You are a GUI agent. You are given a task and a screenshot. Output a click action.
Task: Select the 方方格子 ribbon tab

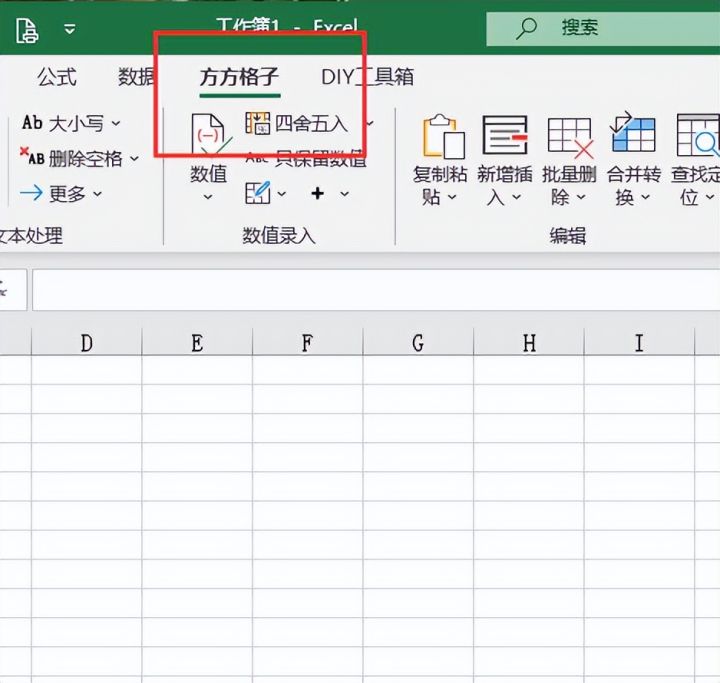click(x=239, y=77)
